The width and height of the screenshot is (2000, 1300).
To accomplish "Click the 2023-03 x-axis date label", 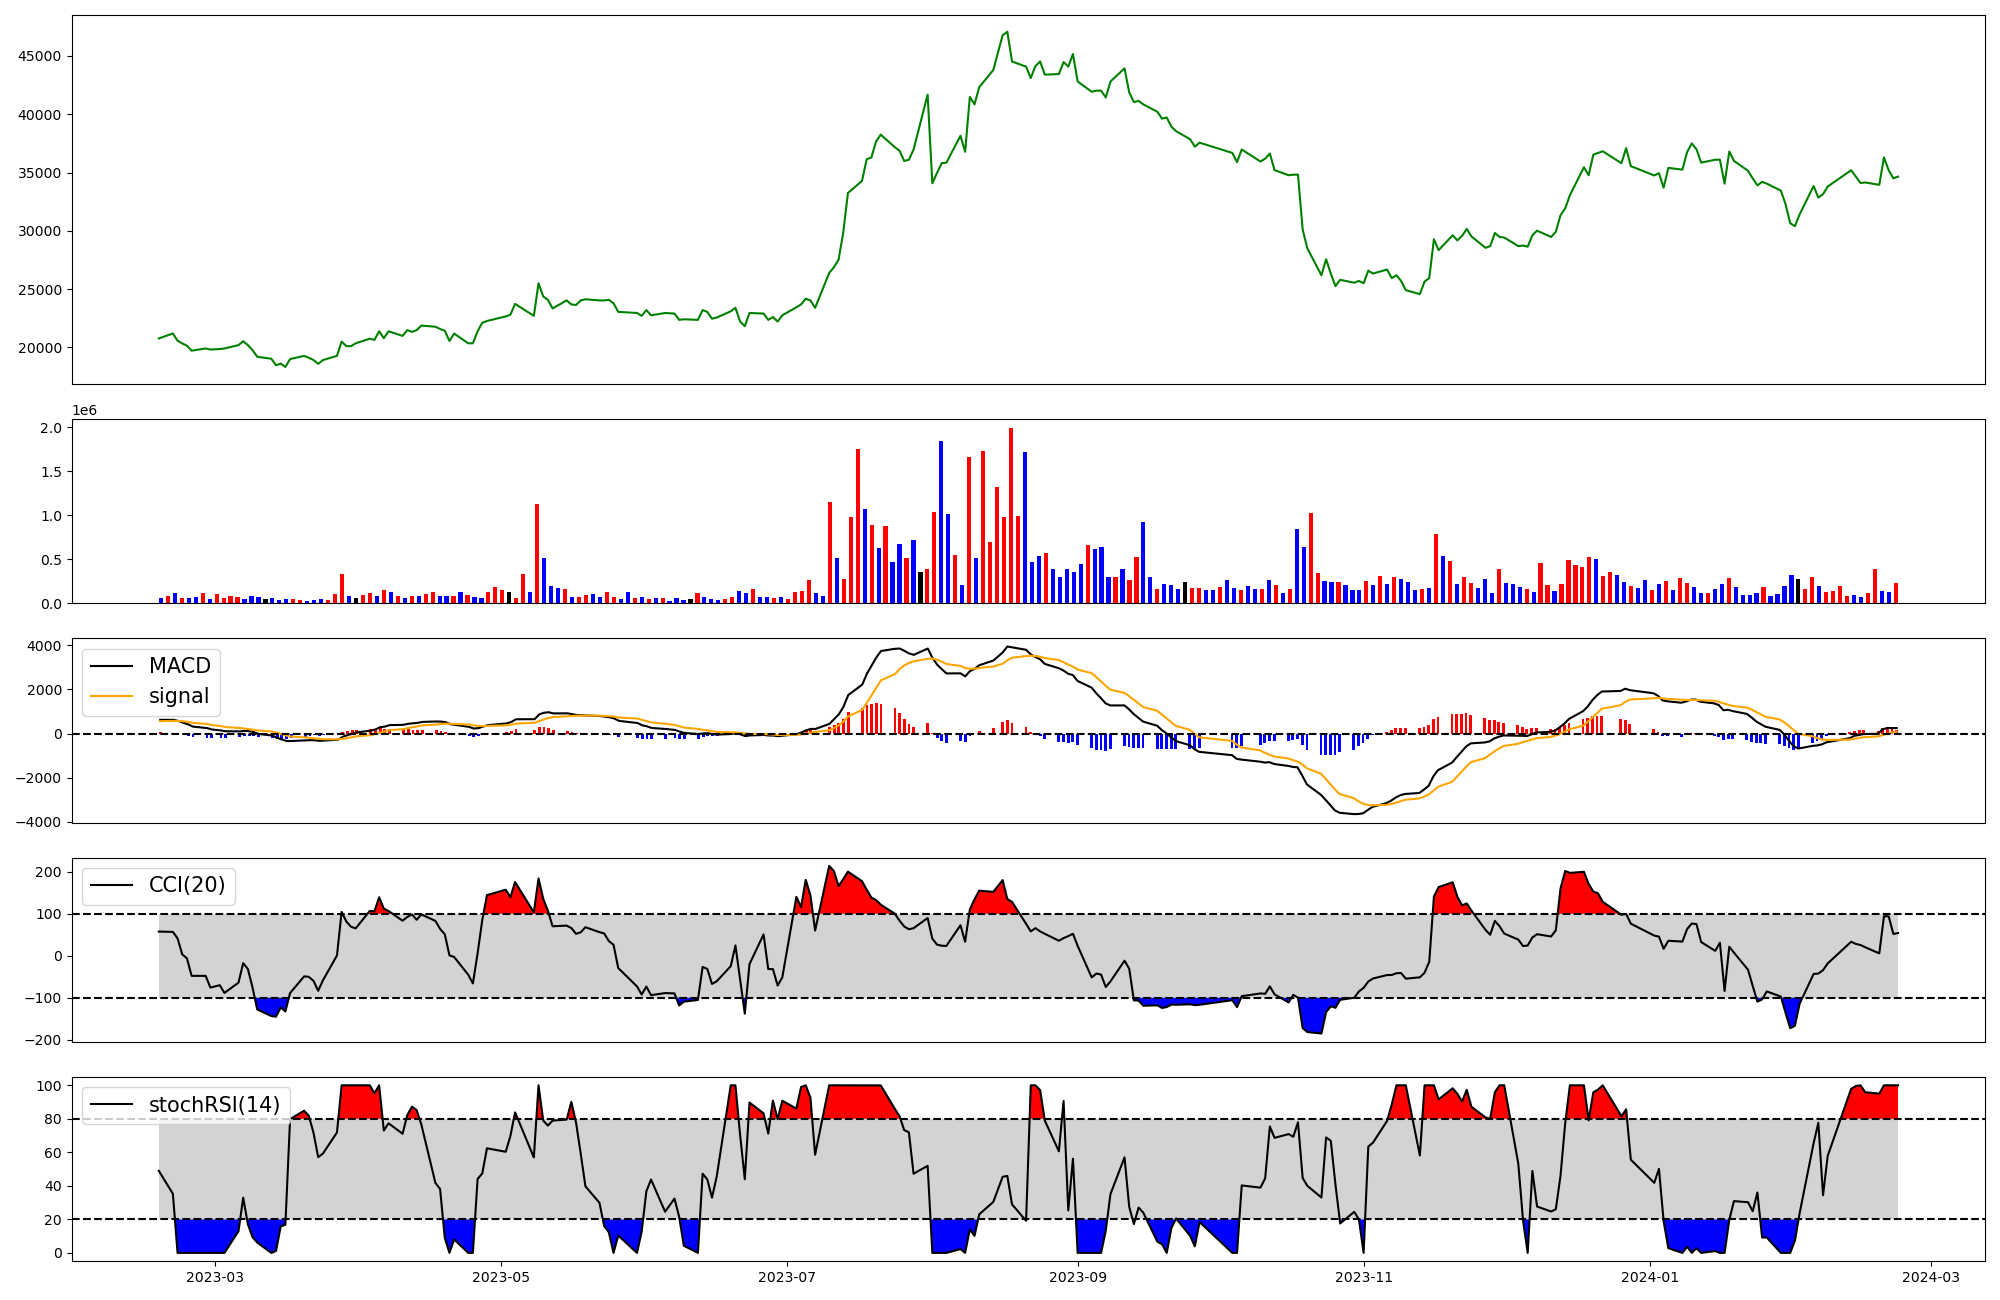I will click(215, 1277).
